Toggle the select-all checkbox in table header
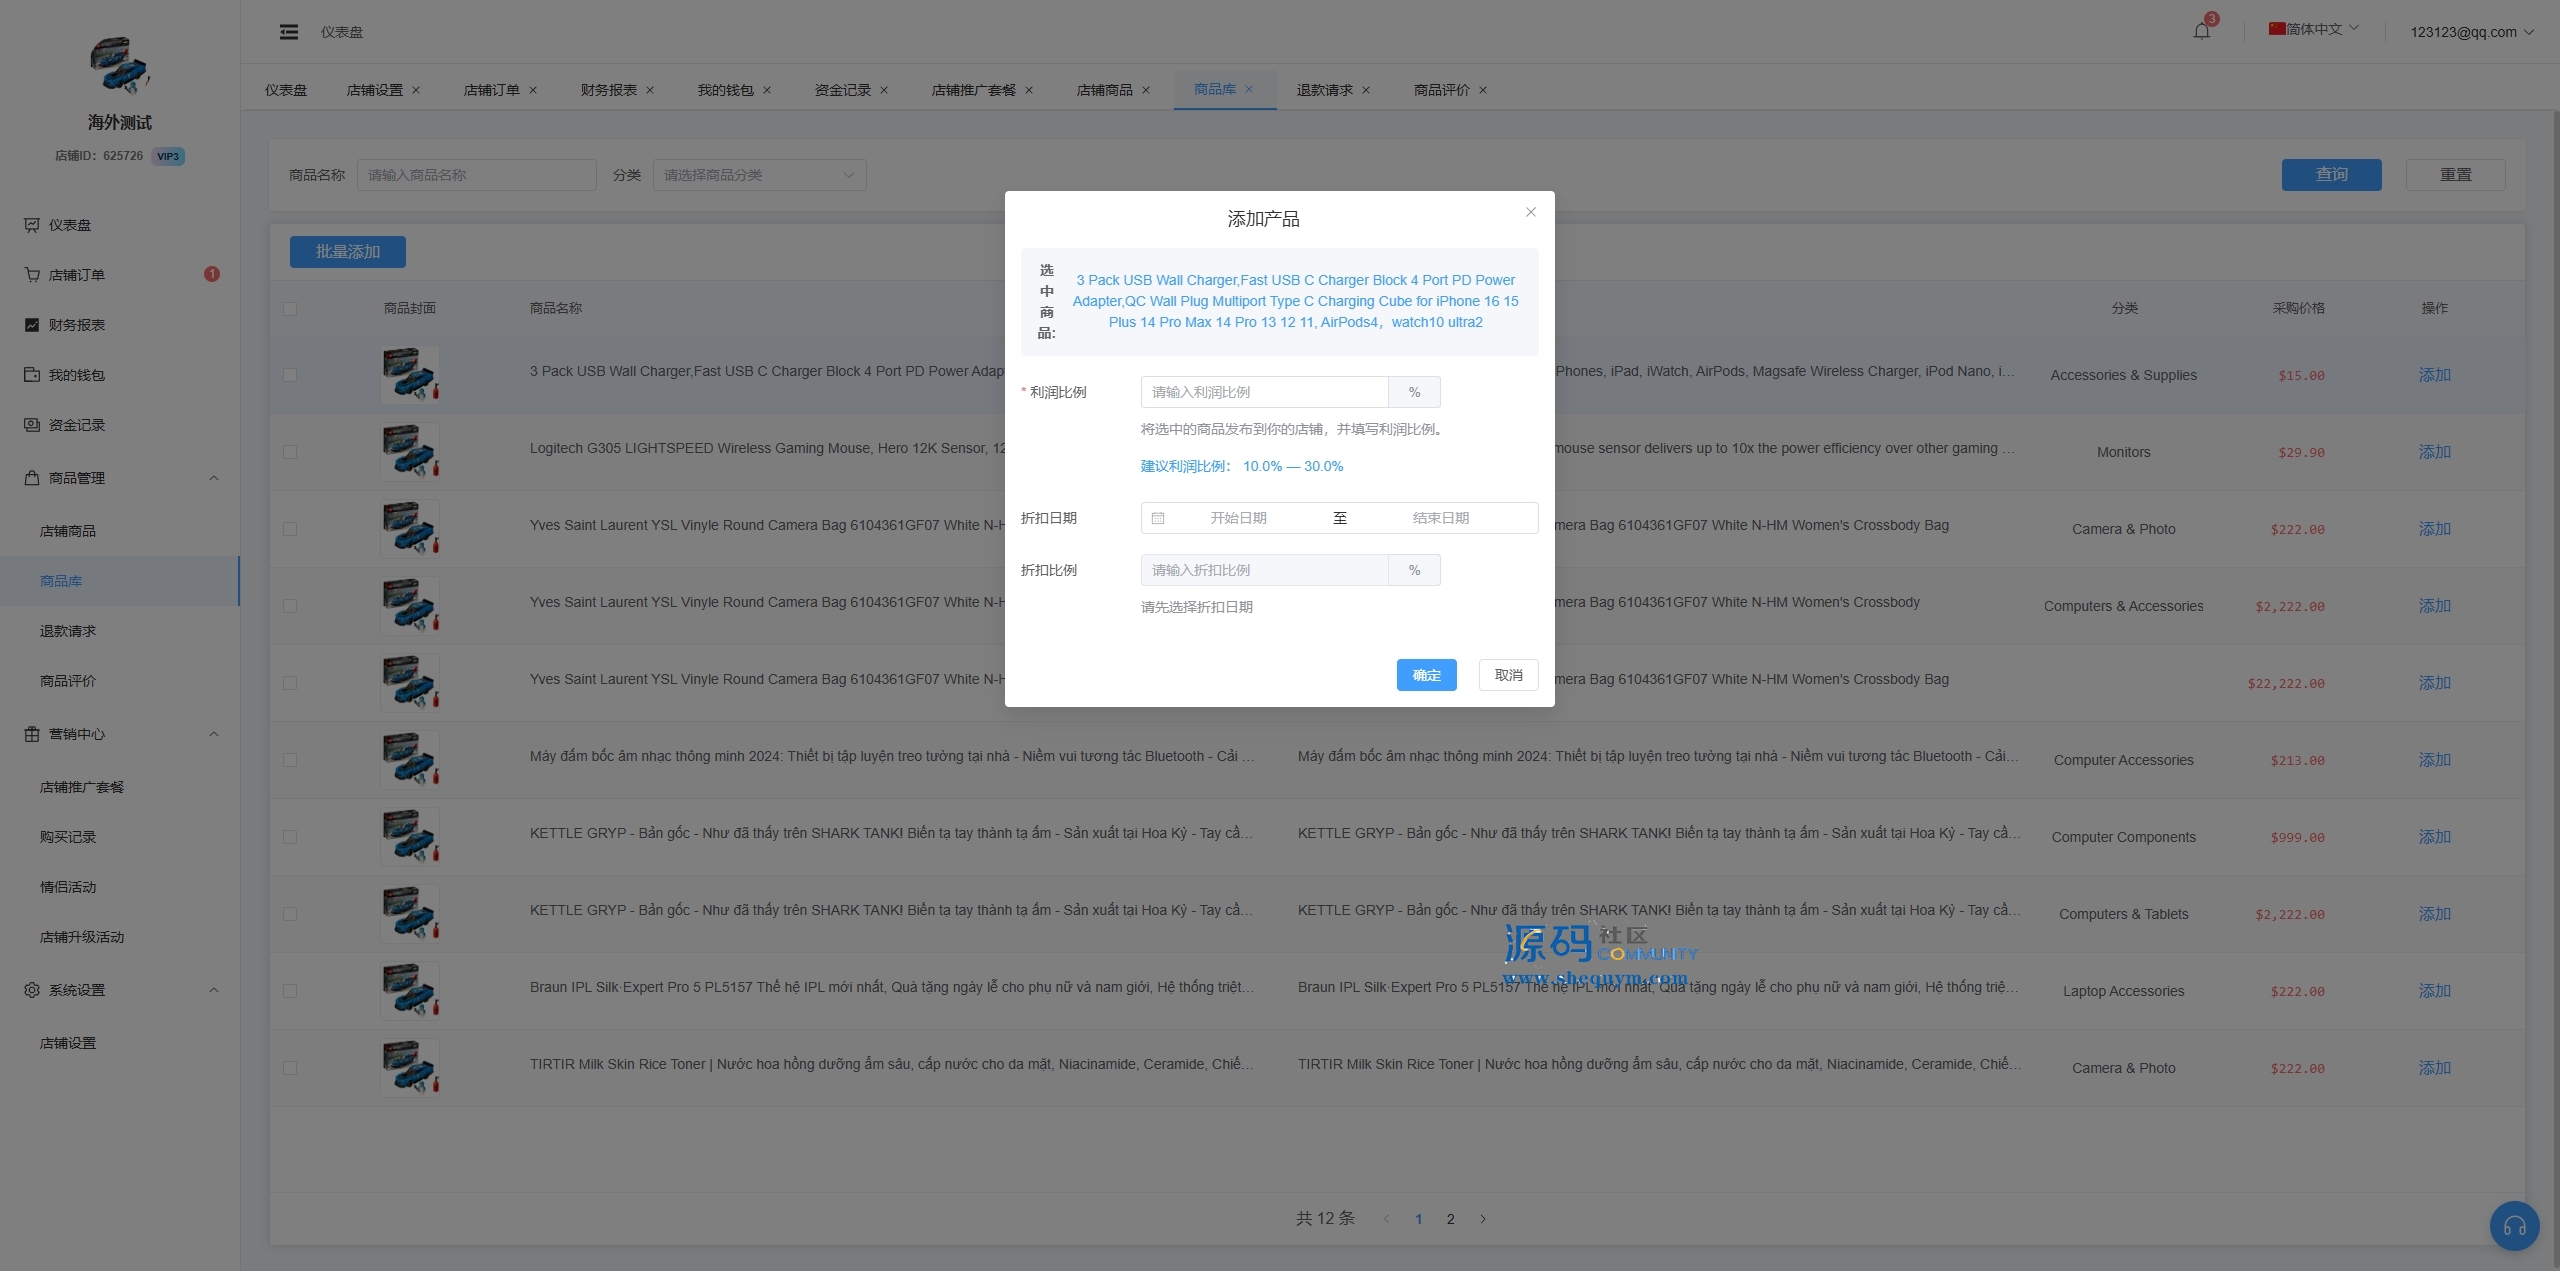The width and height of the screenshot is (2560, 1271). point(290,309)
